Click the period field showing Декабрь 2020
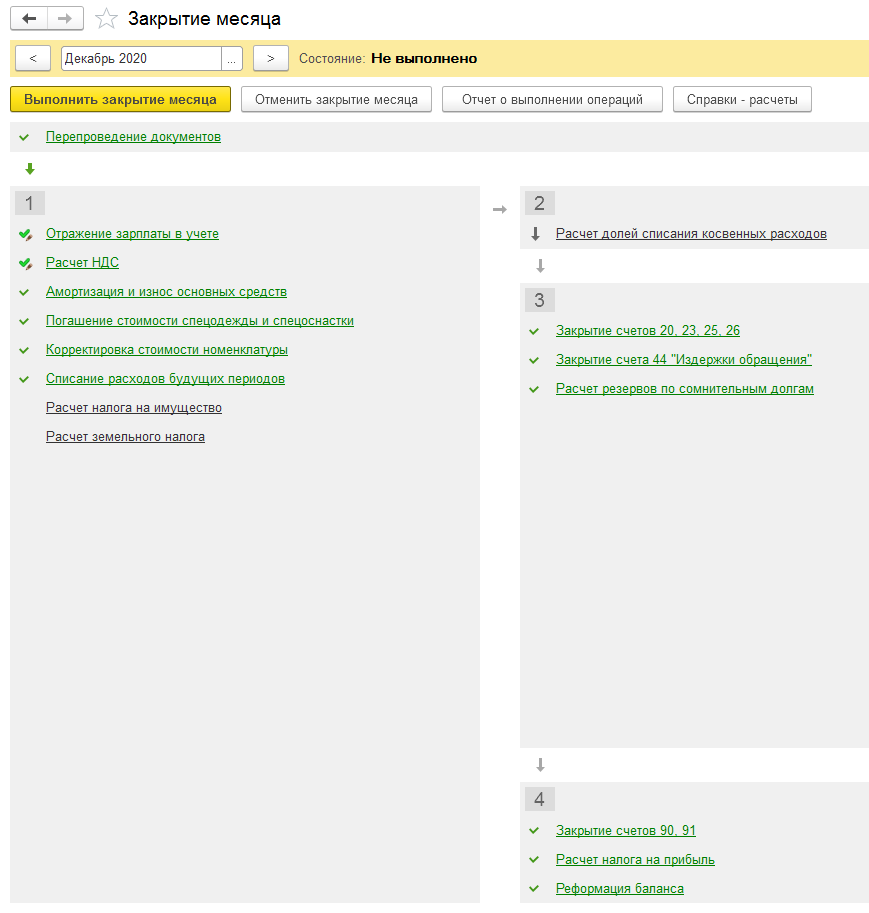This screenshot has height=913, width=869. (140, 59)
